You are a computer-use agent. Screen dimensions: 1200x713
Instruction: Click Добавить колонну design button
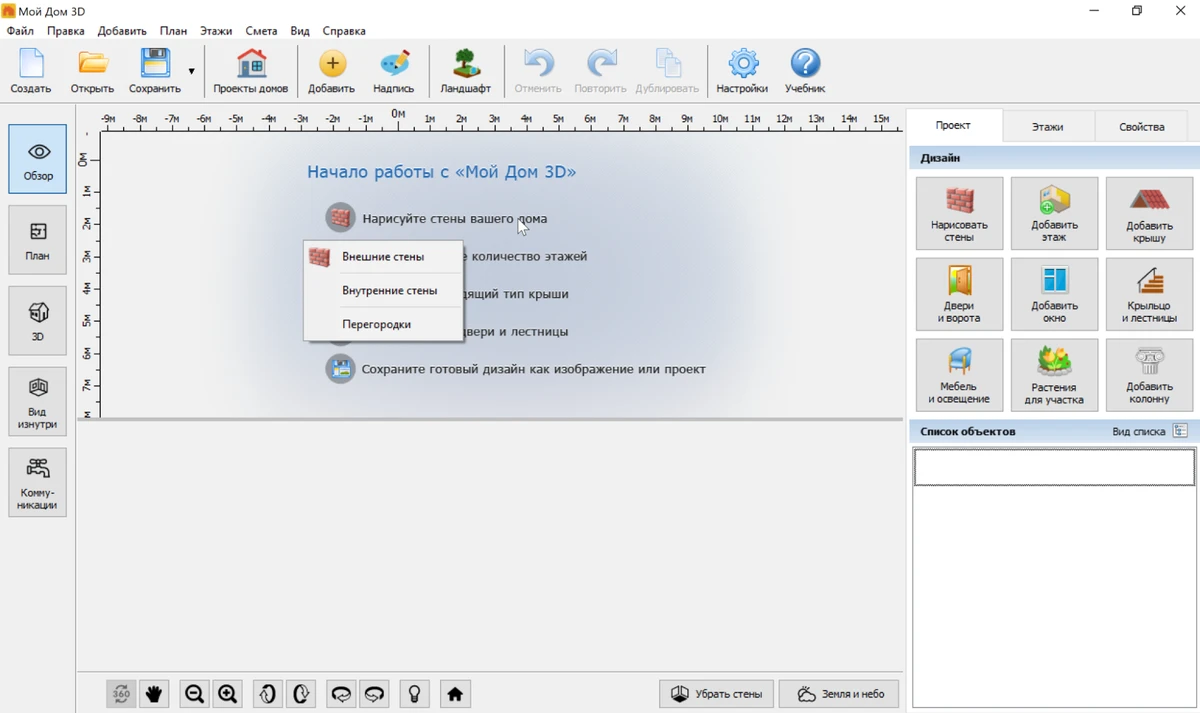(x=1149, y=375)
